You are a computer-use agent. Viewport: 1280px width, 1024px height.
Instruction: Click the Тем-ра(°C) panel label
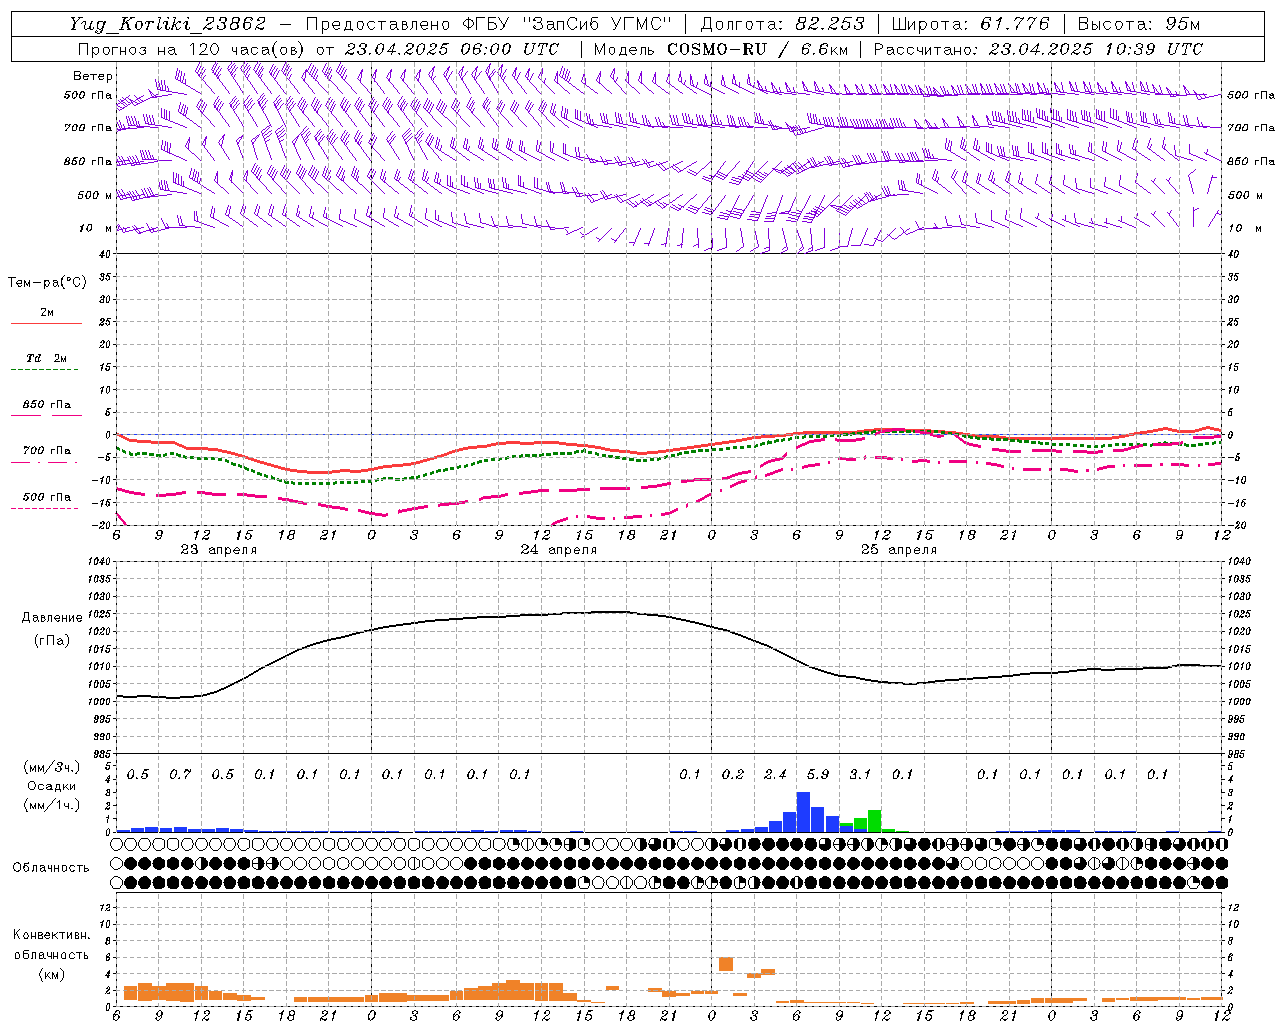(x=47, y=283)
